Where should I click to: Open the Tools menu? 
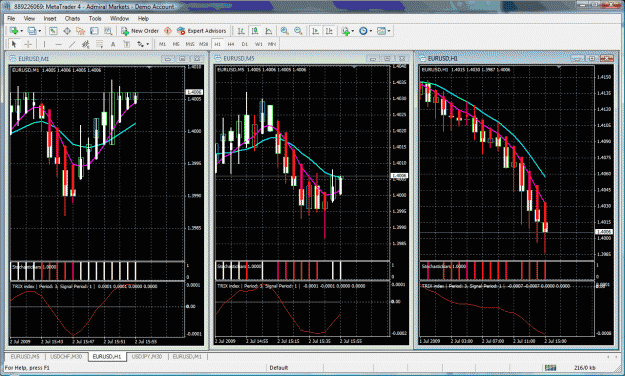click(x=95, y=18)
